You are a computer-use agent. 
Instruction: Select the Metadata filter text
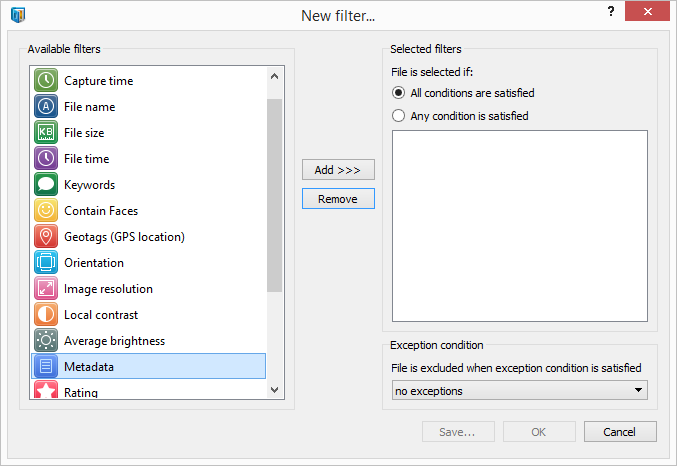89,367
